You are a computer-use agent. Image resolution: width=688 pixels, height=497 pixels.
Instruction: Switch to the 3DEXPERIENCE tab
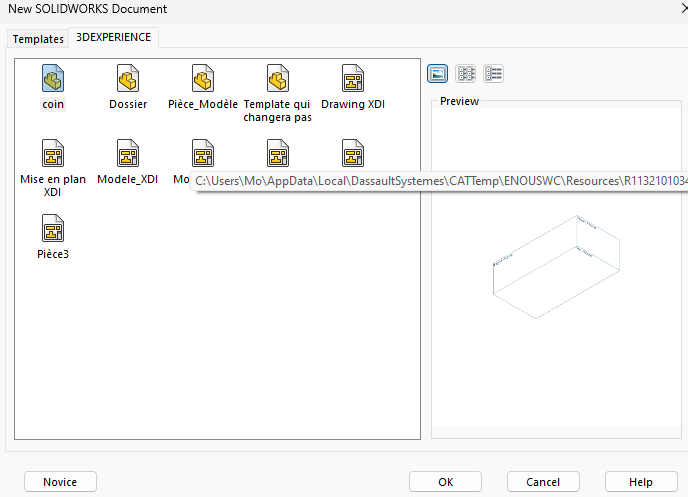(x=114, y=38)
